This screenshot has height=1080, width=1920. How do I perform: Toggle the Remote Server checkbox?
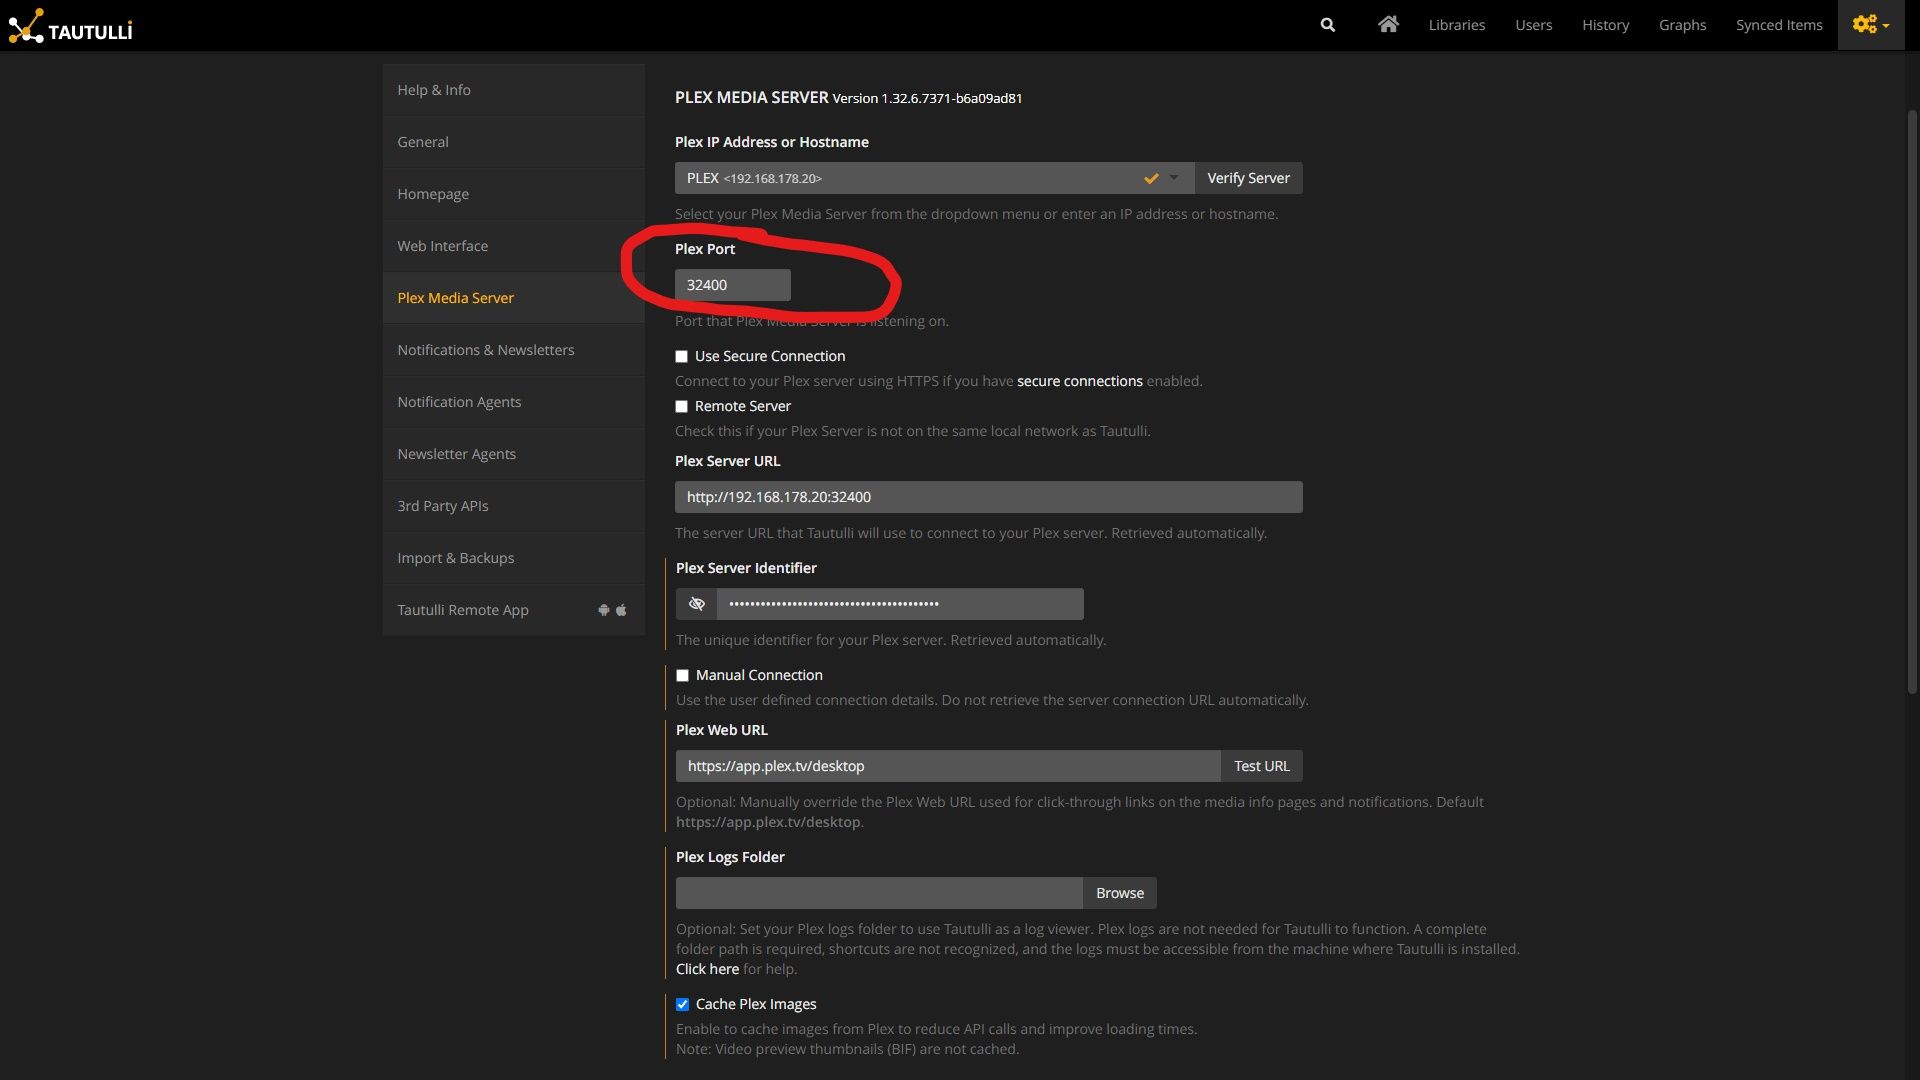[x=680, y=406]
